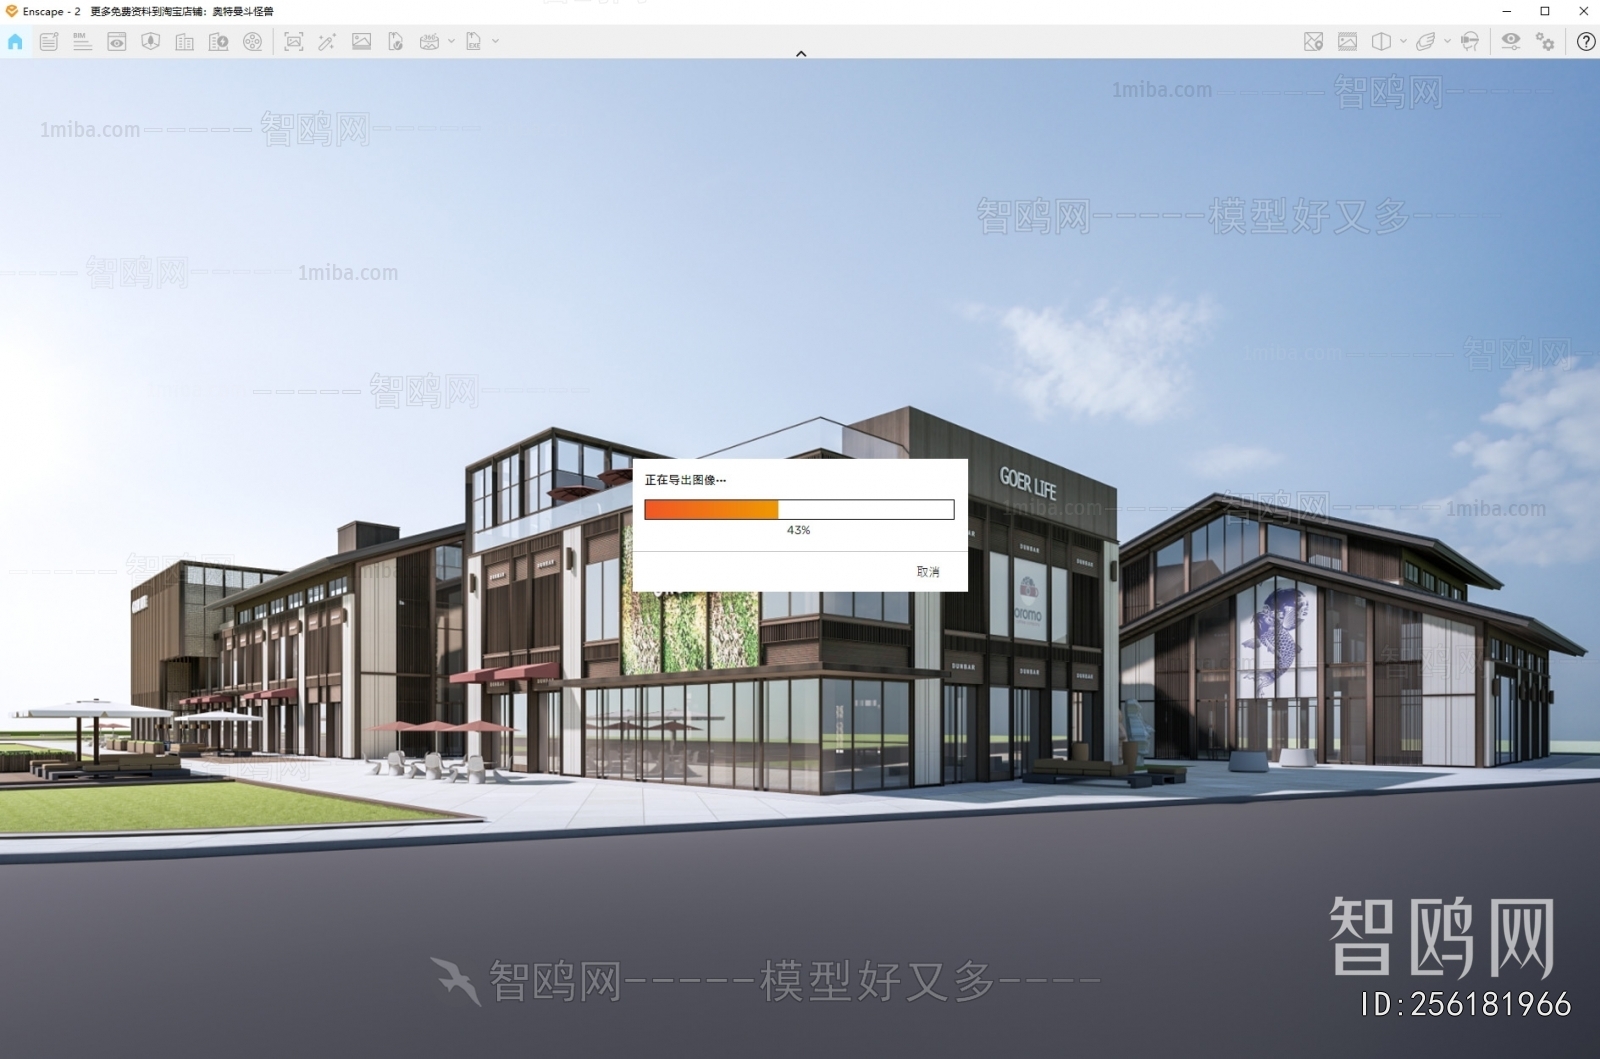
Task: Open the 360 panorama dropdown arrow
Action: (450, 42)
